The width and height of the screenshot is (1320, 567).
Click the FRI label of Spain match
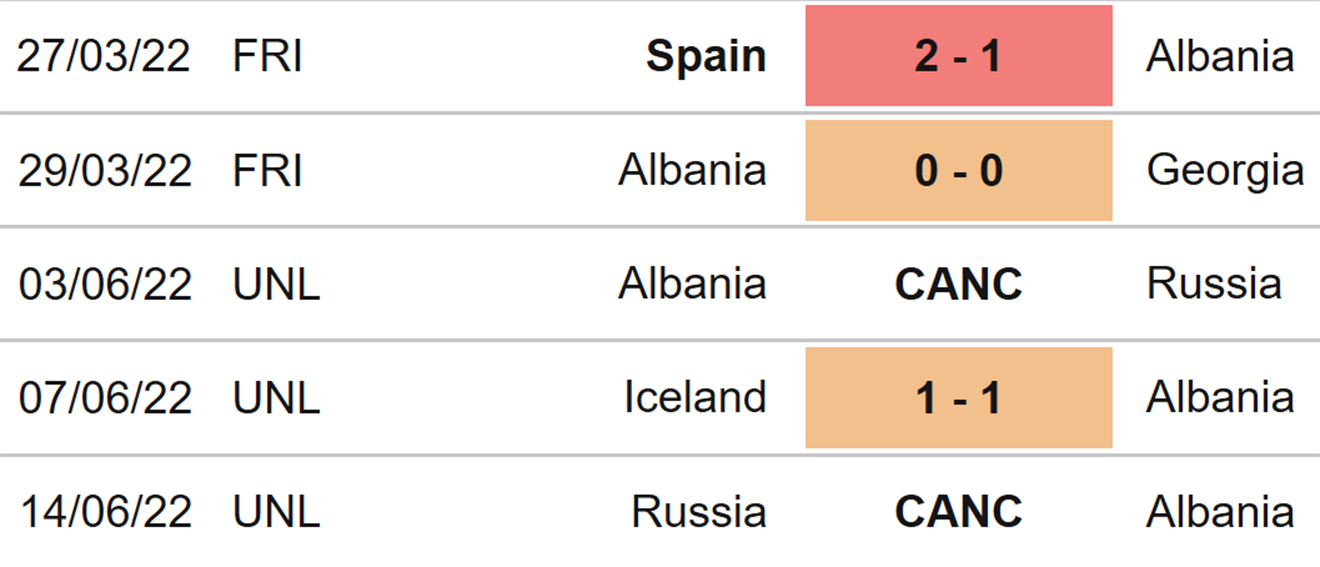point(267,56)
